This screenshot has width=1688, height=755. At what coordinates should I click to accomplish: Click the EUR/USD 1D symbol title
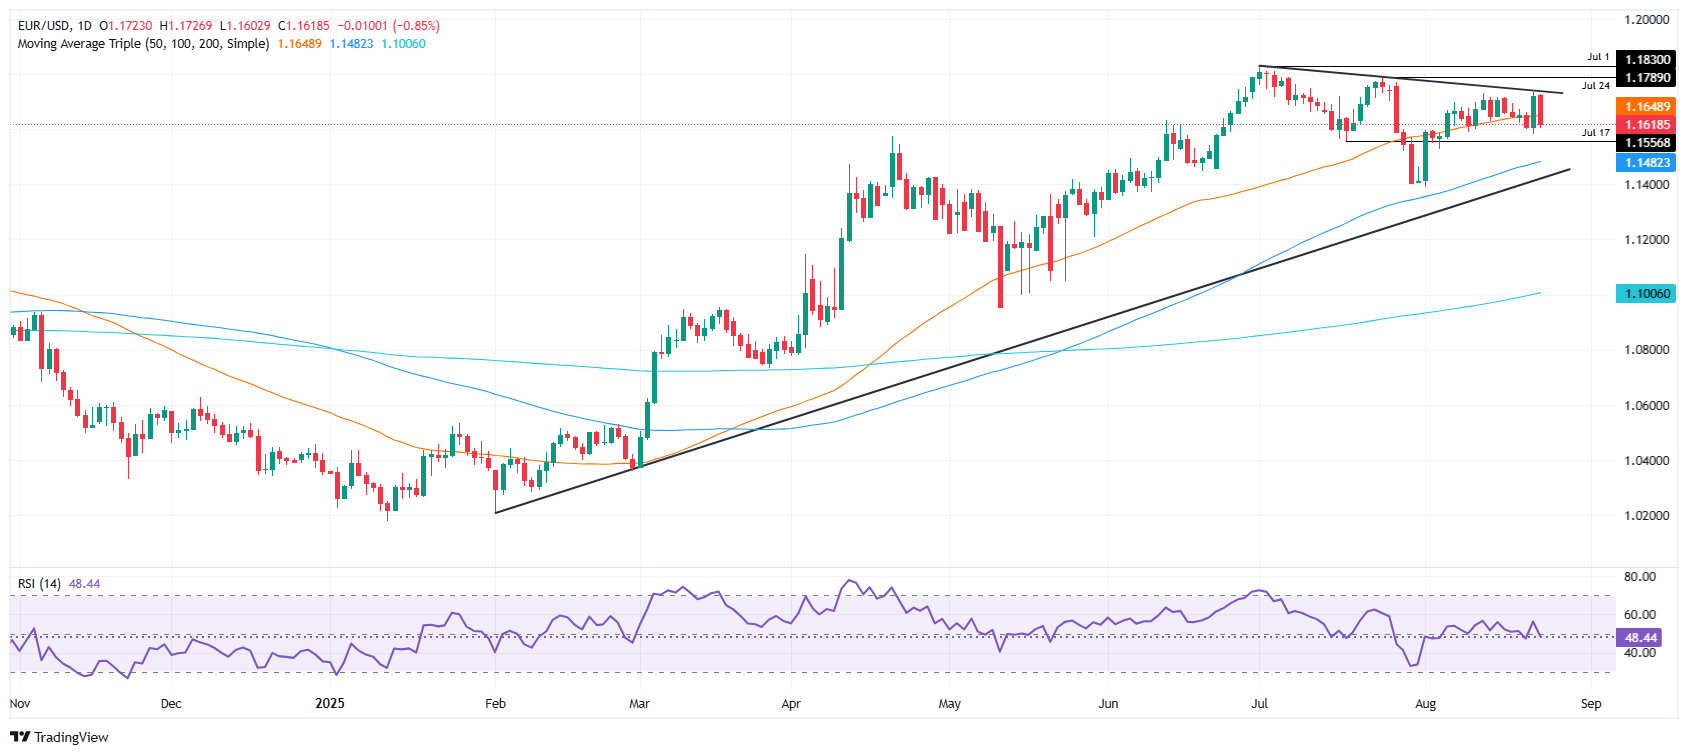click(54, 26)
